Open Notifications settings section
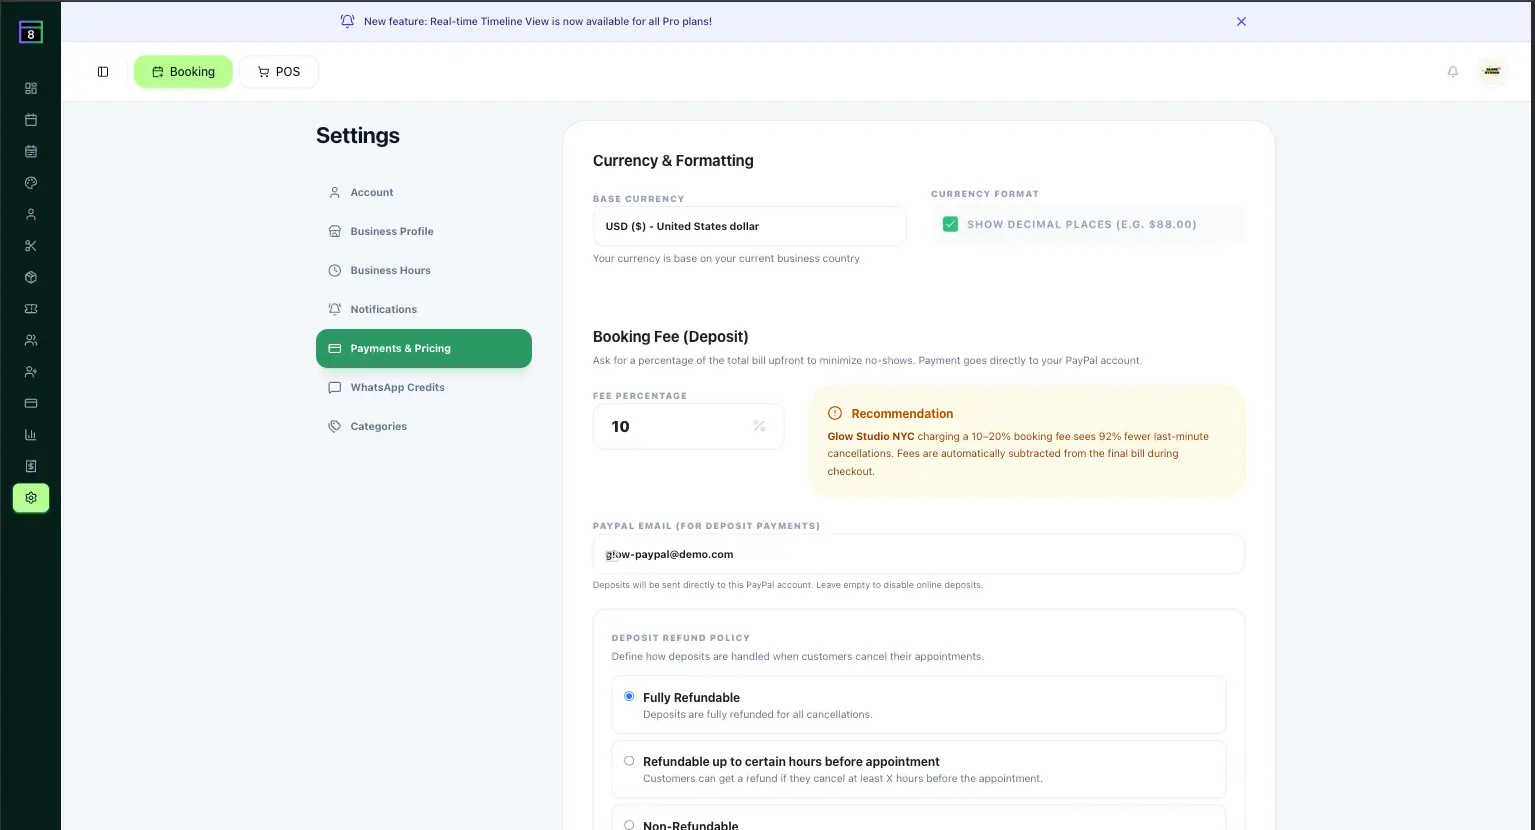 click(424, 309)
